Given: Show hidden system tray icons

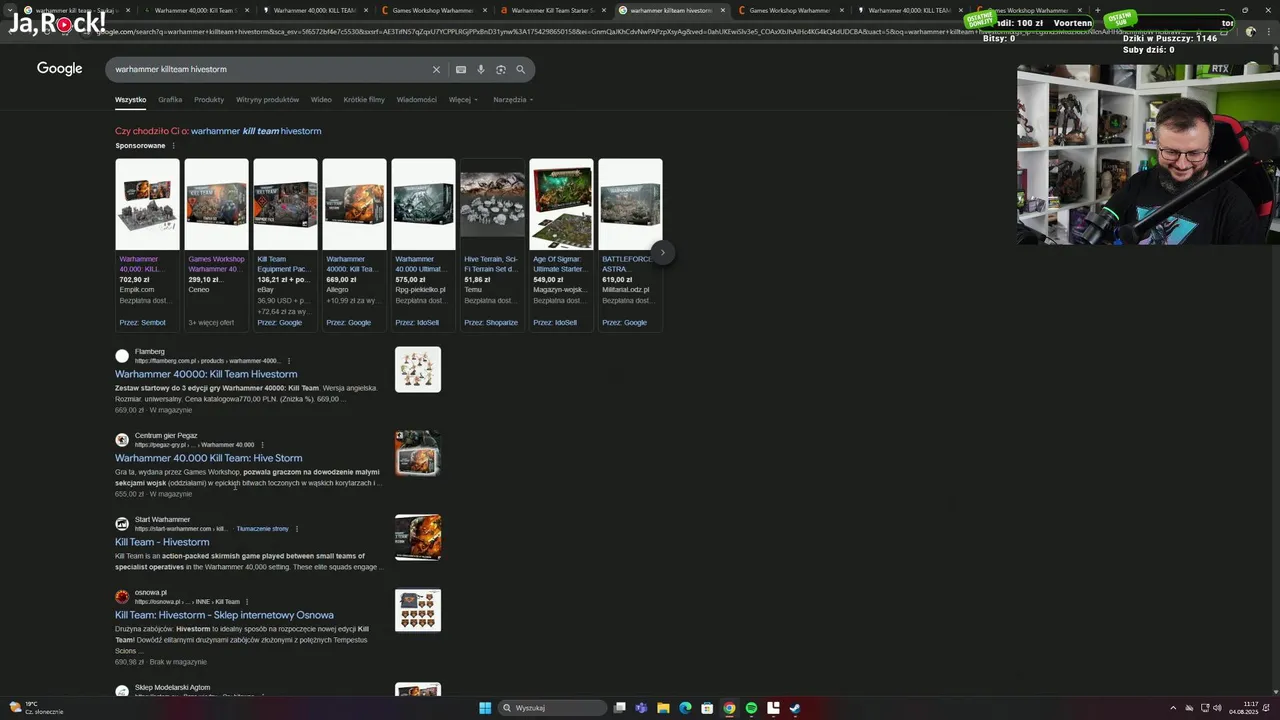Looking at the screenshot, I should tap(1173, 708).
